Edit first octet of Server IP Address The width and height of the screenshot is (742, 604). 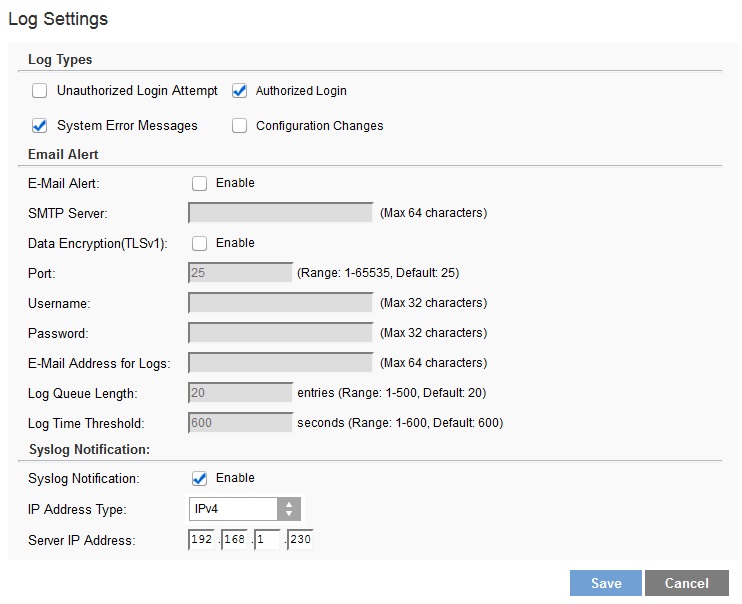(202, 540)
